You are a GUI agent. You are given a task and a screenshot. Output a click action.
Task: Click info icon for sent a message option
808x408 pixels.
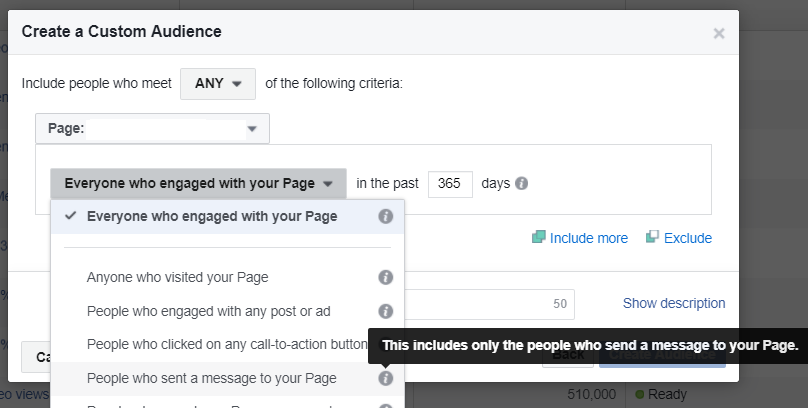(x=385, y=378)
